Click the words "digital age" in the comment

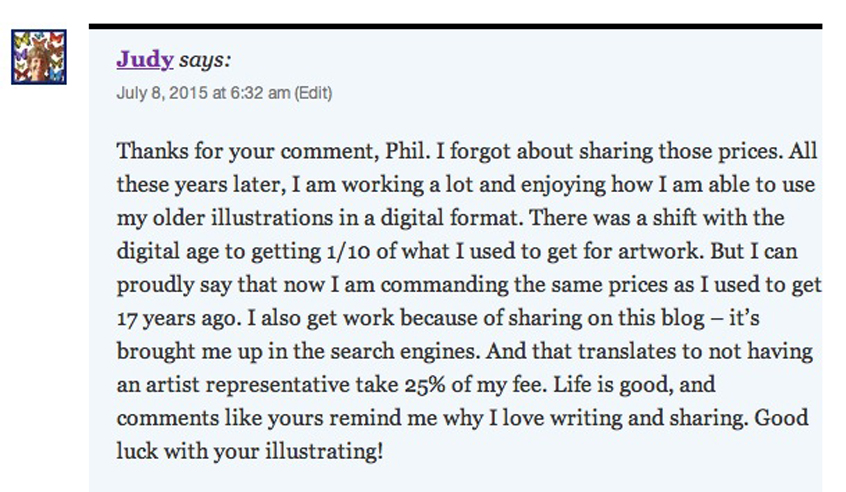pyautogui.click(x=167, y=250)
